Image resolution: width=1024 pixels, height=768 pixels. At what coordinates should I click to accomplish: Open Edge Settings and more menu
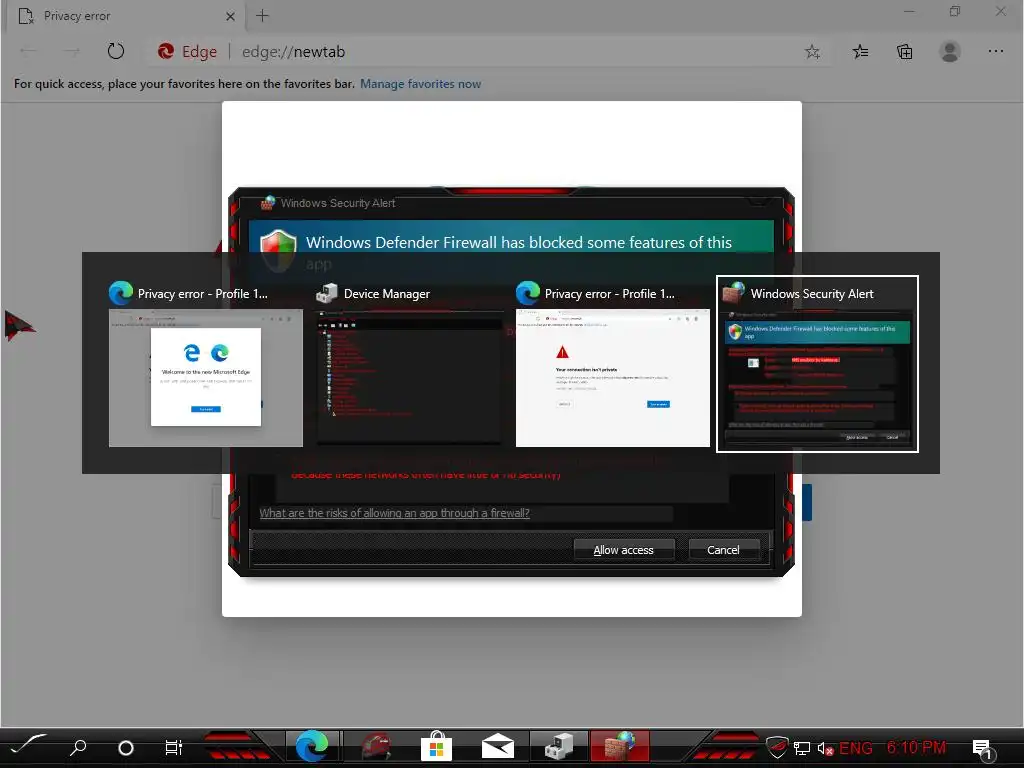tap(996, 52)
